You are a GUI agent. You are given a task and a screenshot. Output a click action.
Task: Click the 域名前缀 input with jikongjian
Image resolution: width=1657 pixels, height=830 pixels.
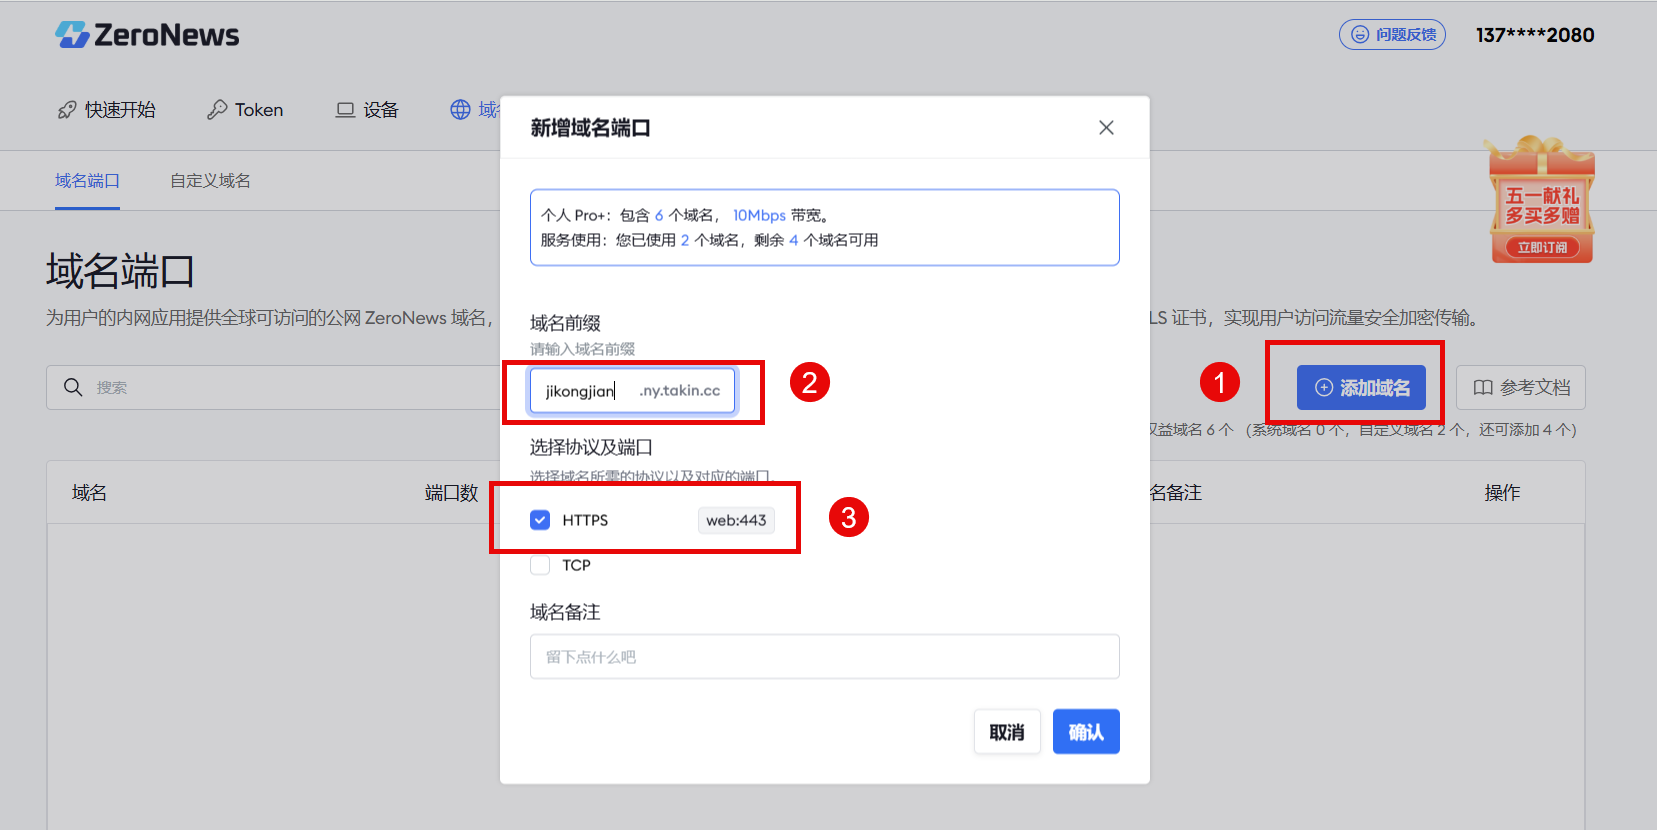[x=632, y=391]
